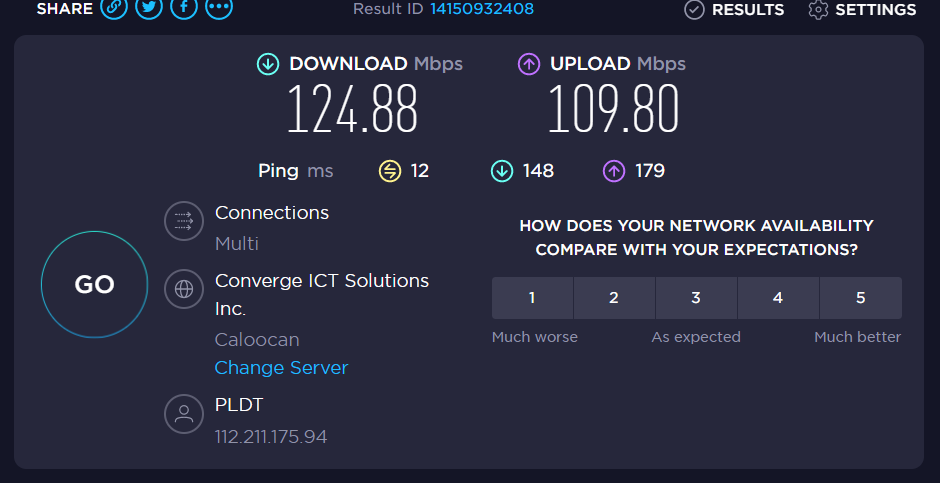Open the RESULTS menu item
The width and height of the screenshot is (940, 483).
pos(747,9)
